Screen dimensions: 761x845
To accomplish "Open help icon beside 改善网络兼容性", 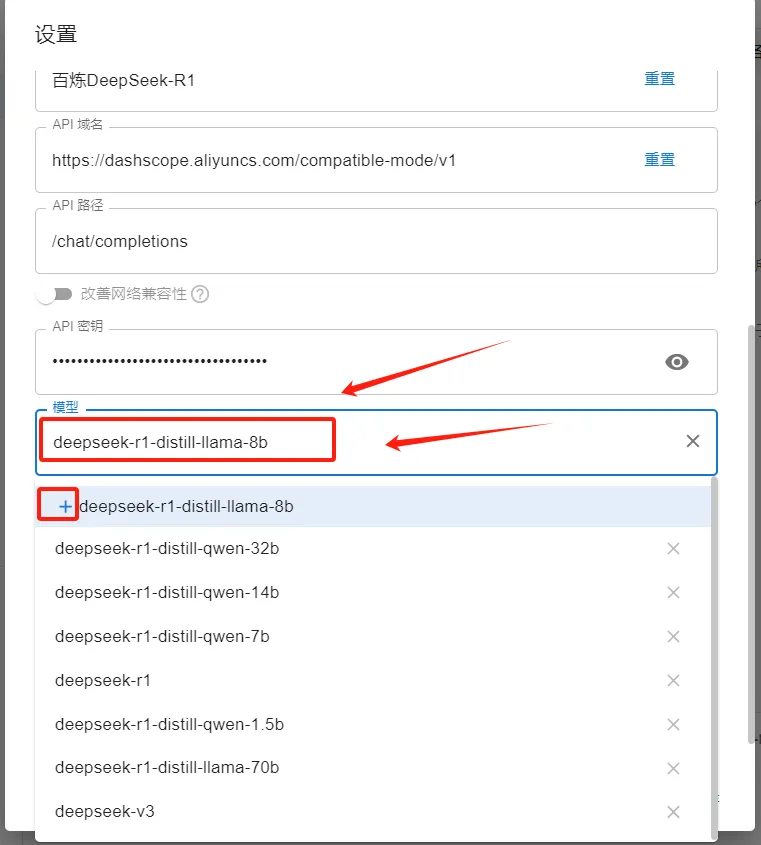I will (200, 294).
